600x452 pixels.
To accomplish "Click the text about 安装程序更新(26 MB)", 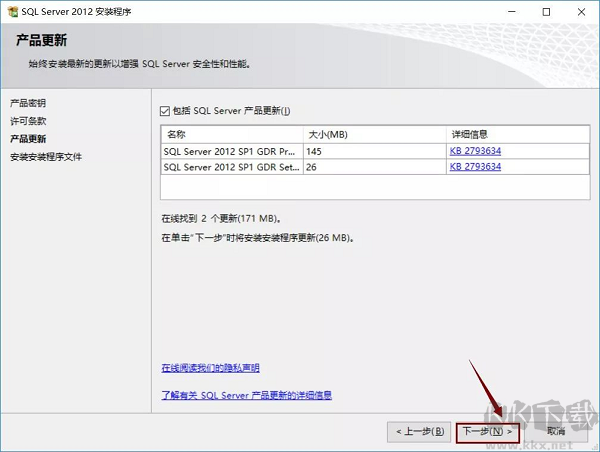I will pos(258,238).
